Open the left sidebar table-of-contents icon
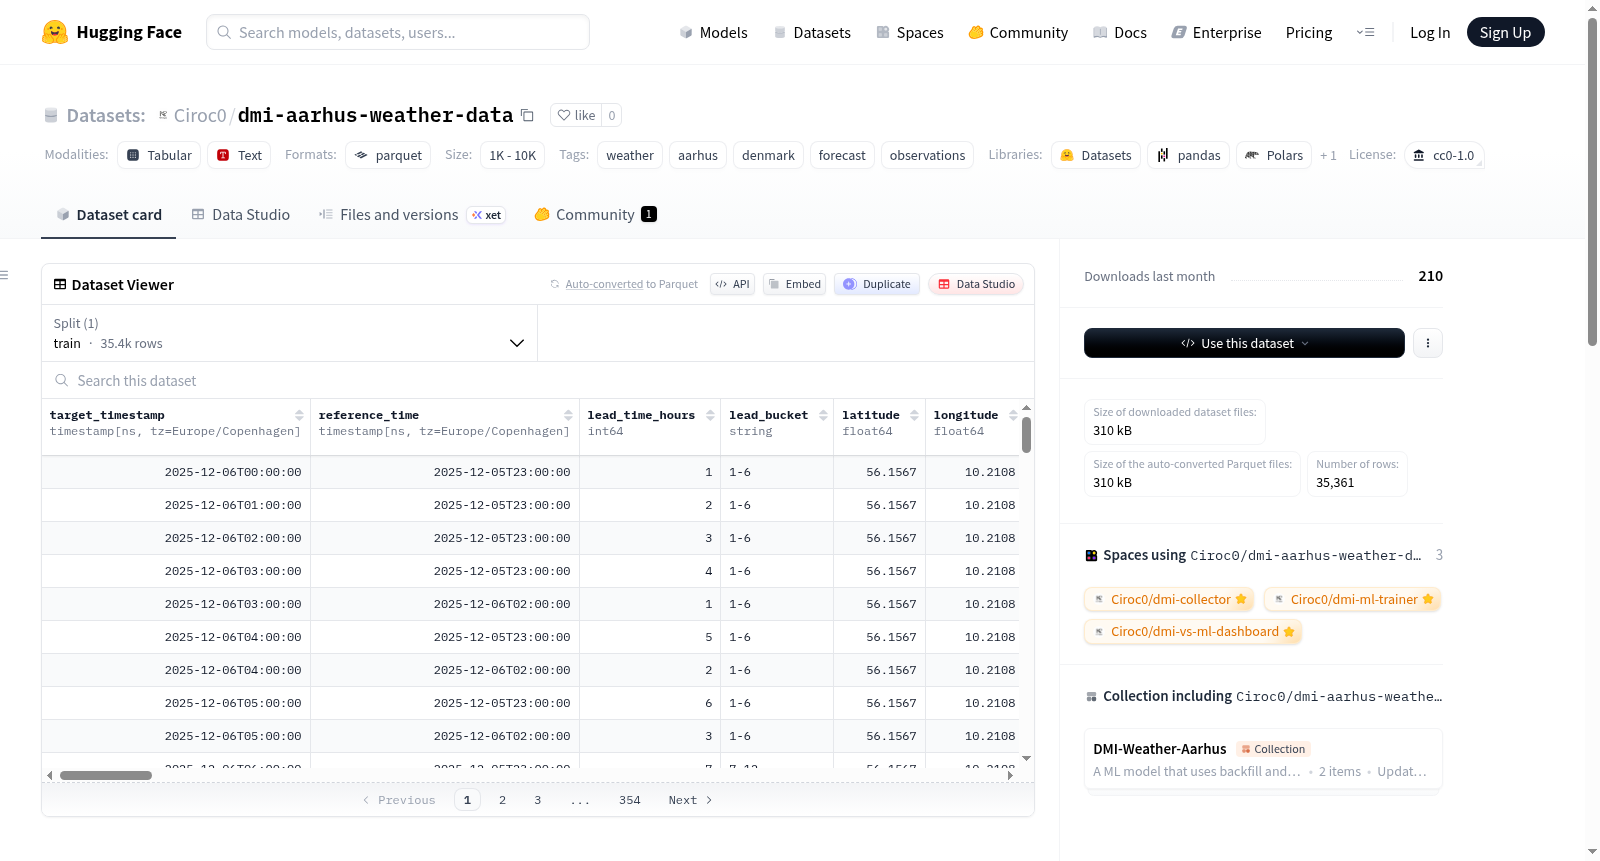 4,275
